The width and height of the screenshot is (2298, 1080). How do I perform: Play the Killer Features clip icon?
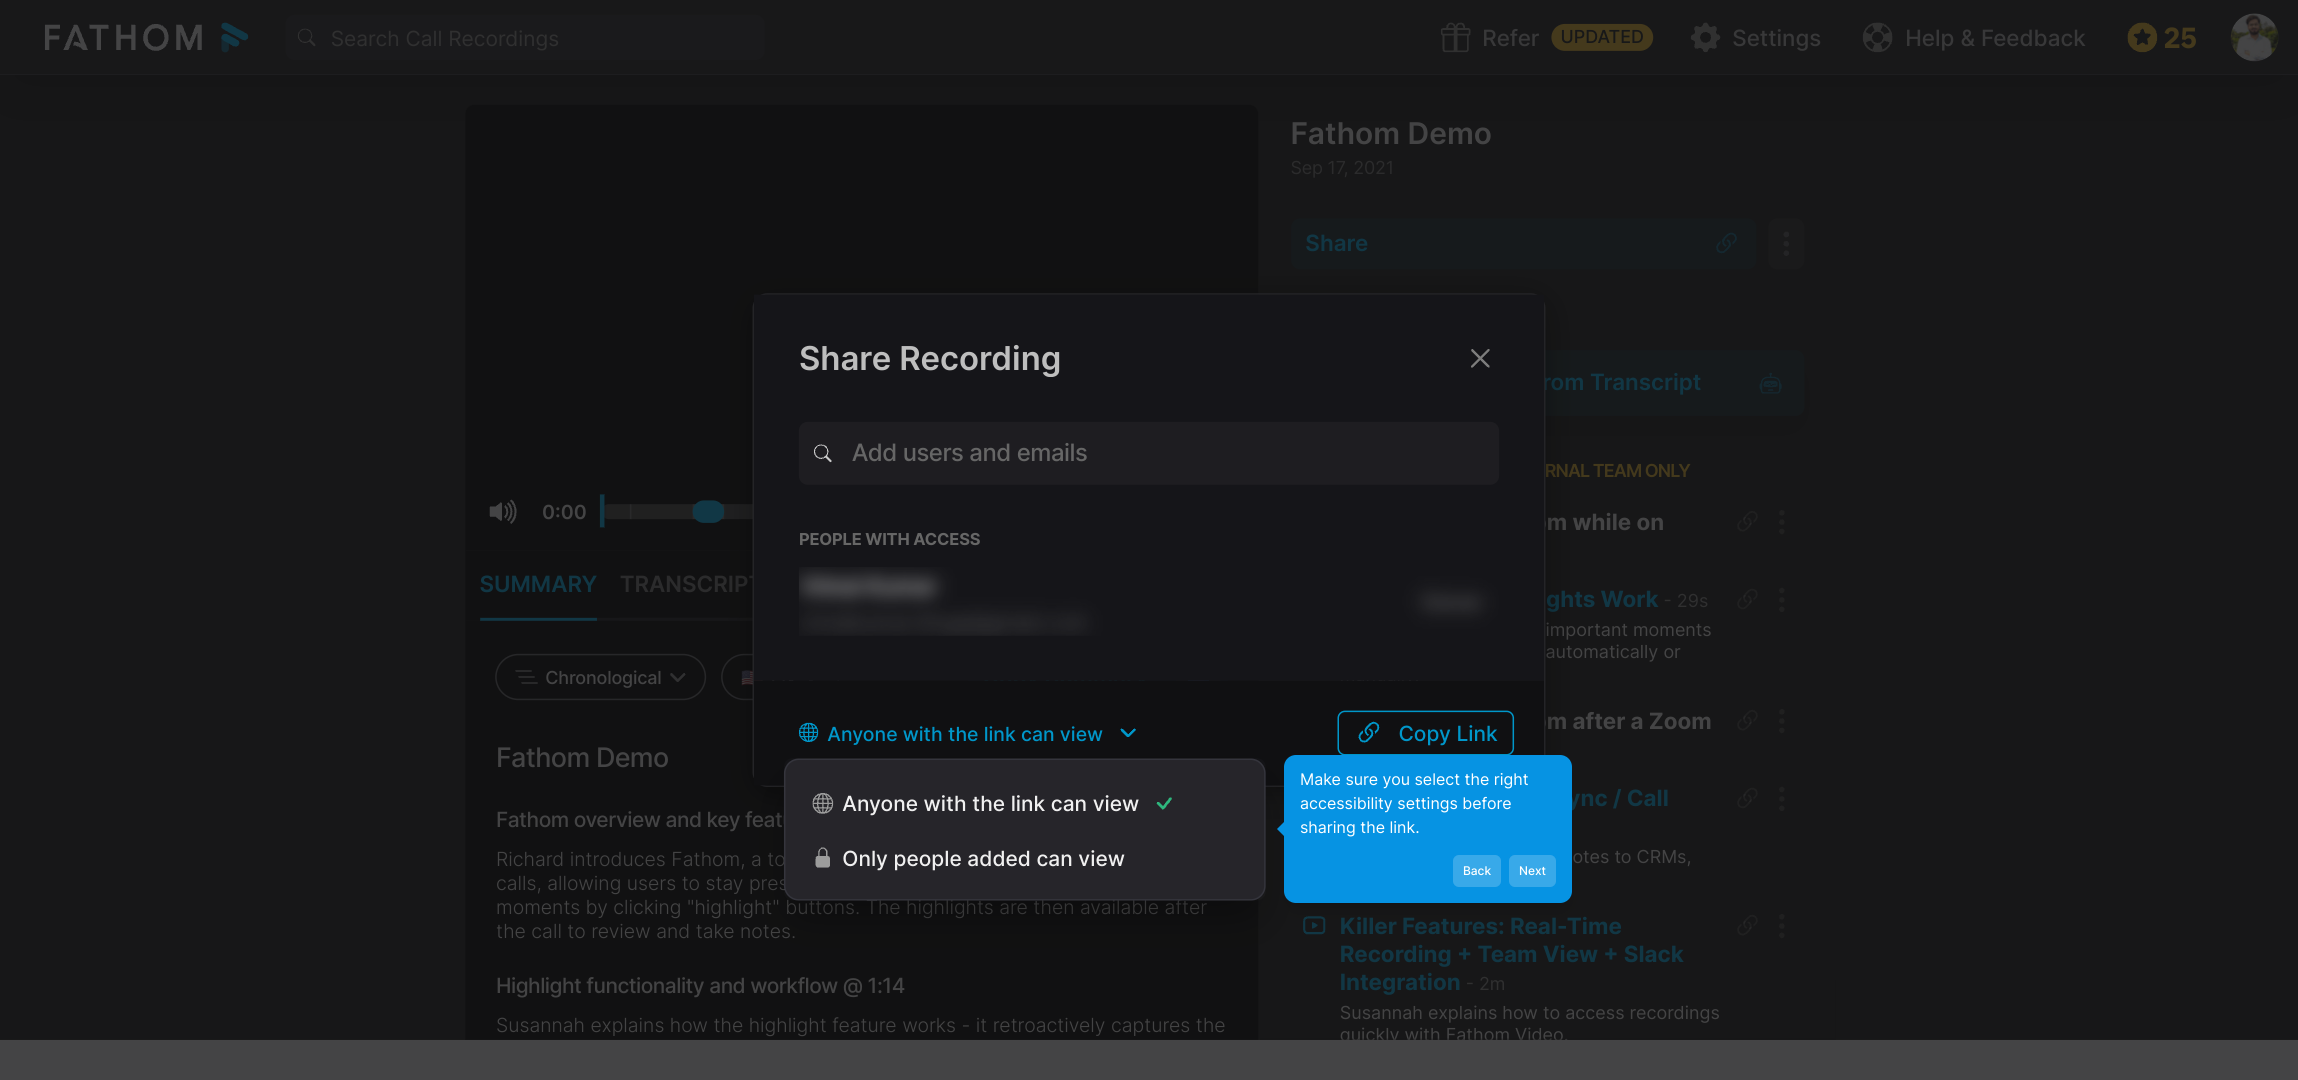[x=1314, y=926]
